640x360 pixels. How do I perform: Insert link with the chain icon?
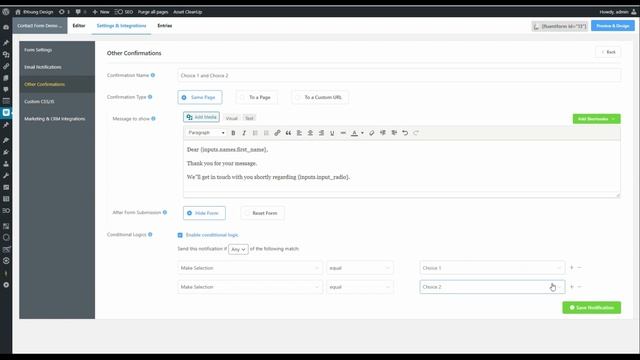[x=277, y=133]
